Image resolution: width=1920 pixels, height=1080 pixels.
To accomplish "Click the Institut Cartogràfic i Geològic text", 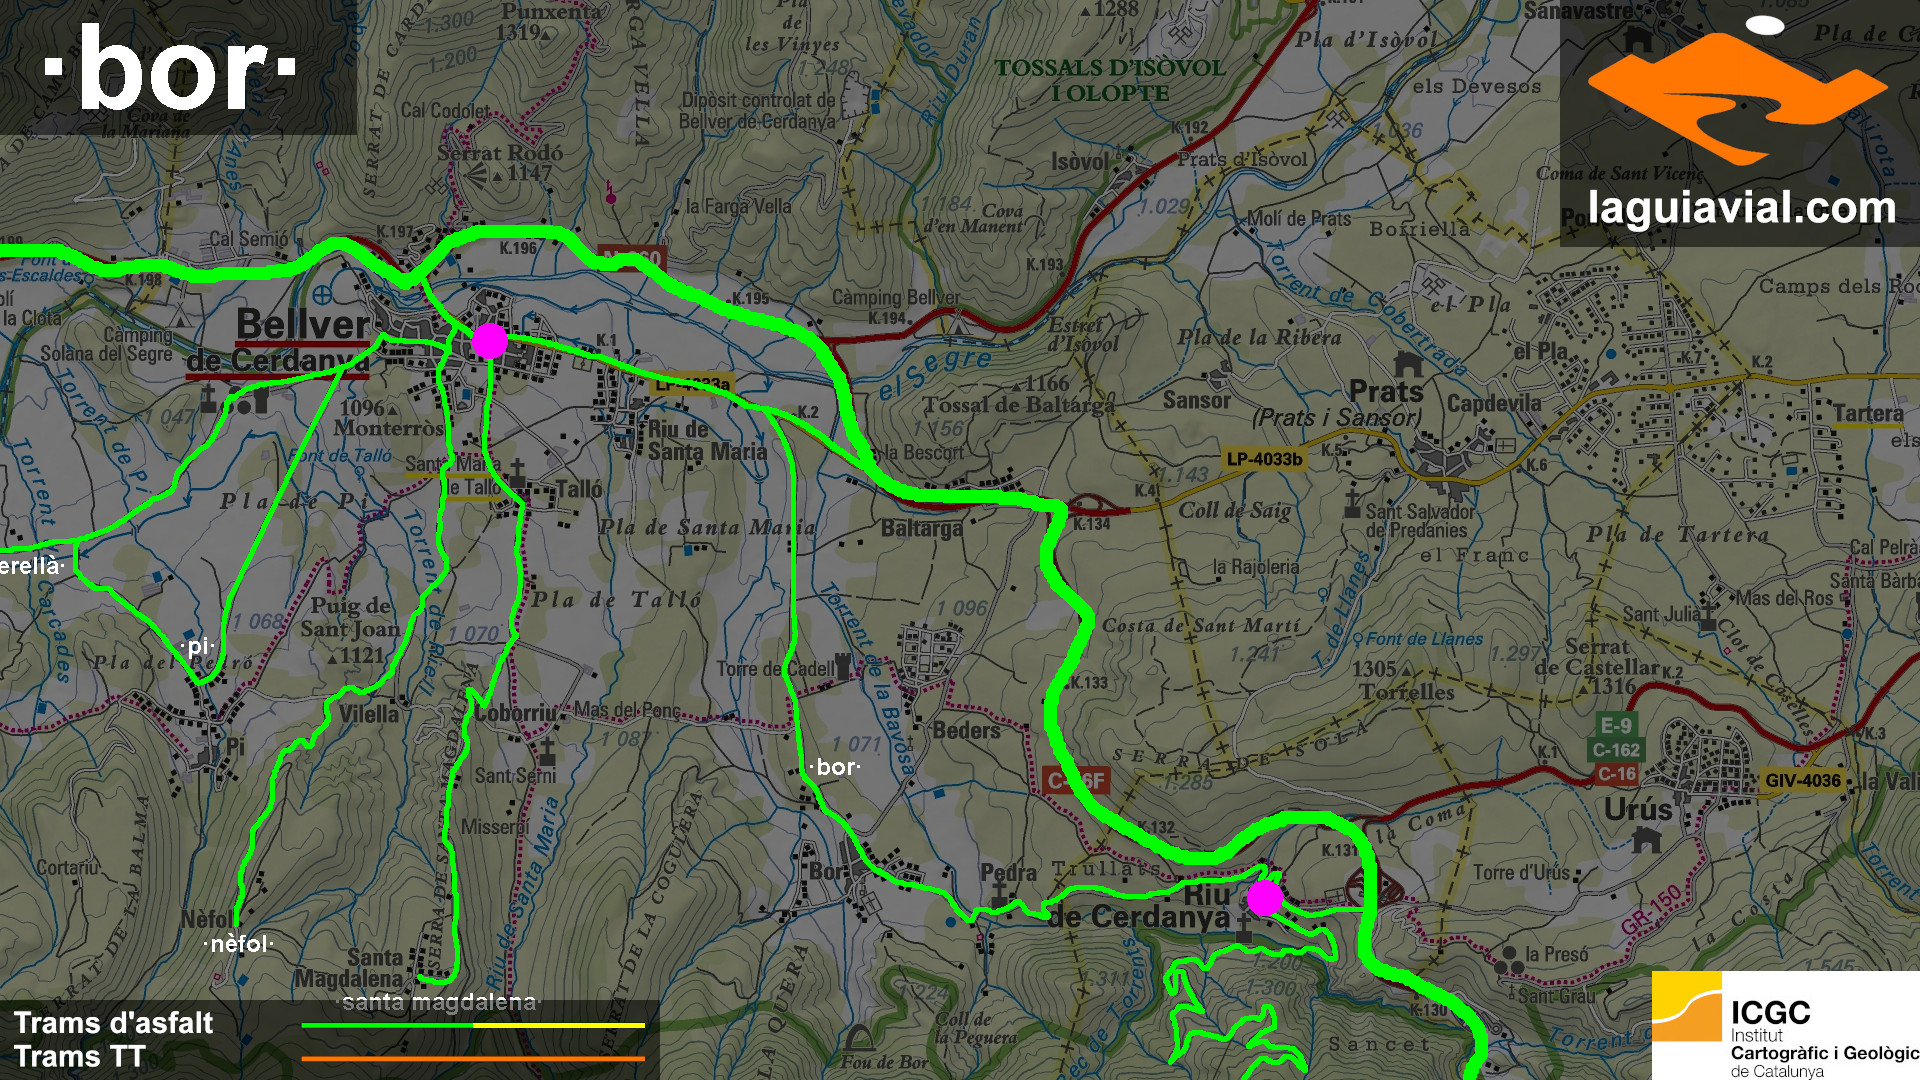I will pos(1824,1053).
